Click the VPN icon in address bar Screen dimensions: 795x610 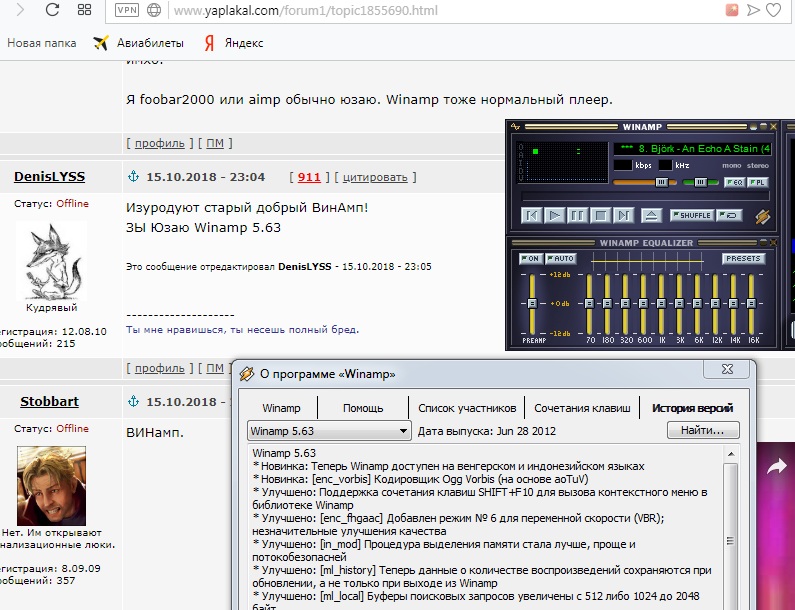[127, 11]
